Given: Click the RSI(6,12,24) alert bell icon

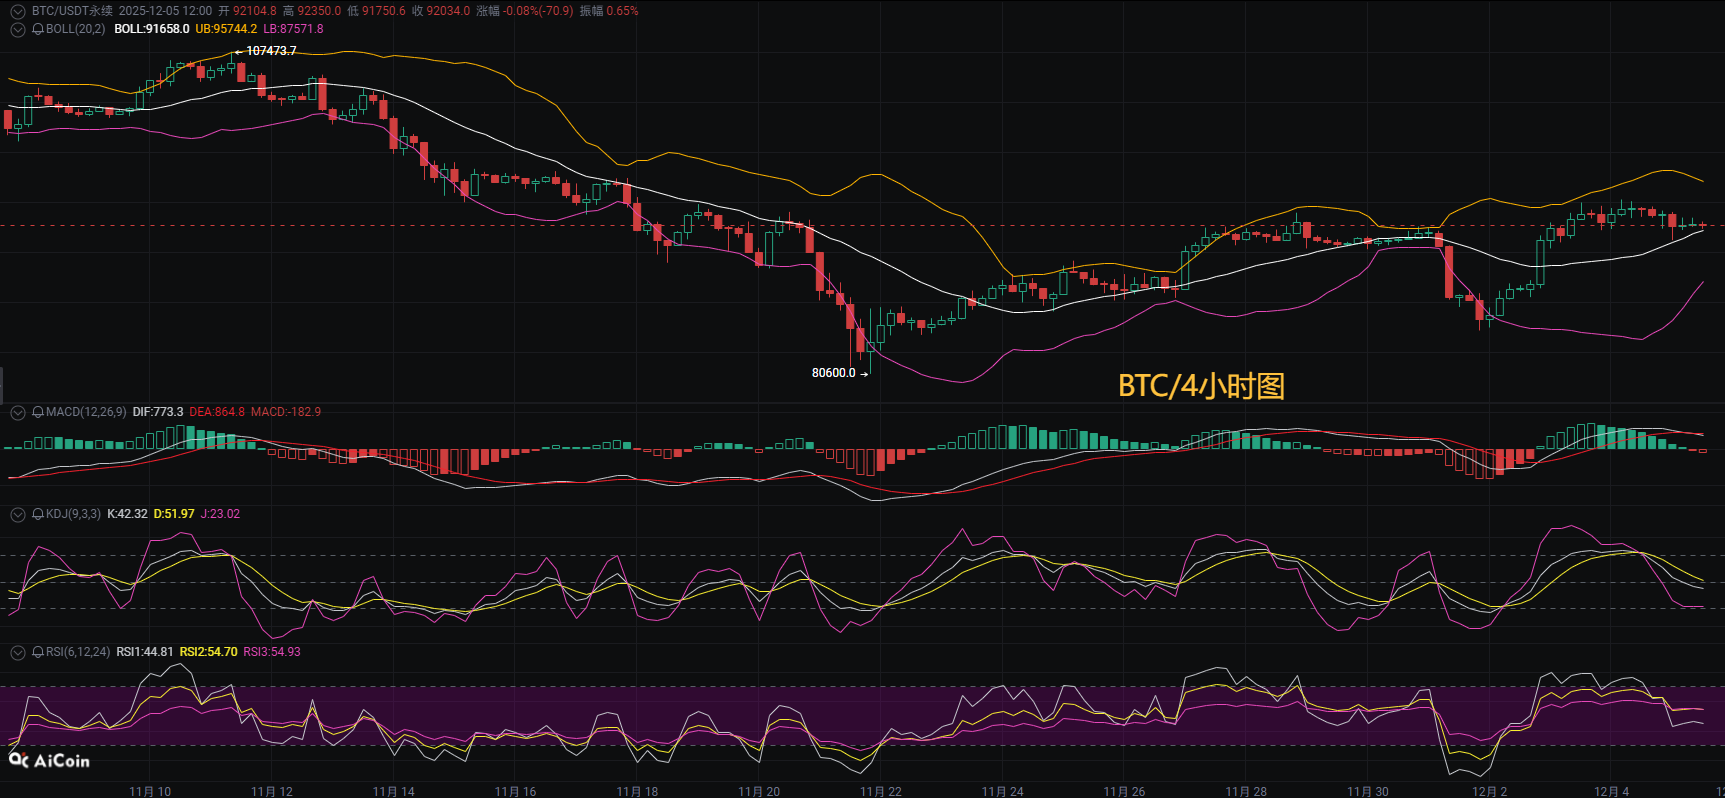Looking at the screenshot, I should point(38,652).
